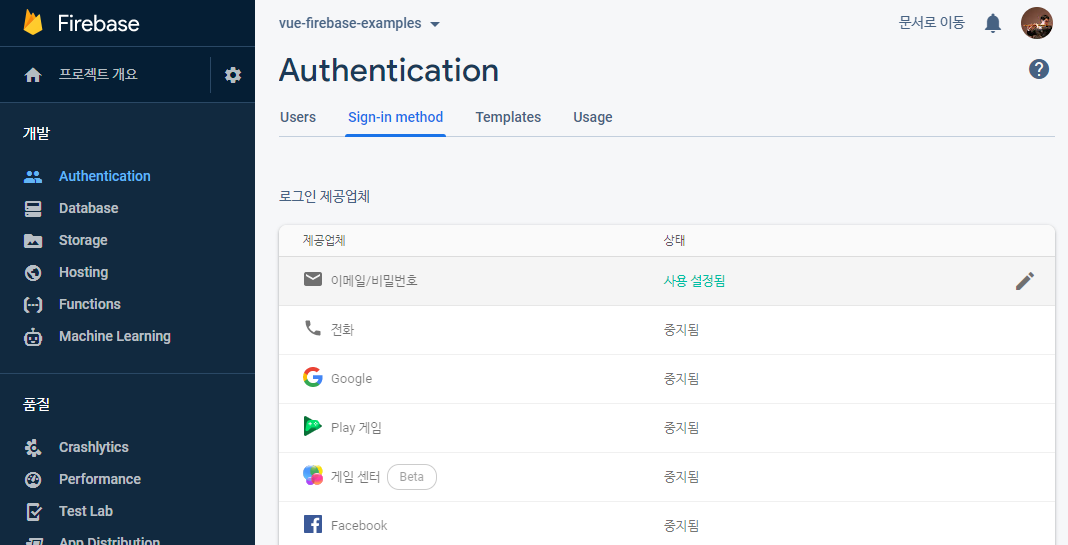Click 중지됨 status in 게임 센터 row
This screenshot has height=545, width=1068.
(x=681, y=477)
